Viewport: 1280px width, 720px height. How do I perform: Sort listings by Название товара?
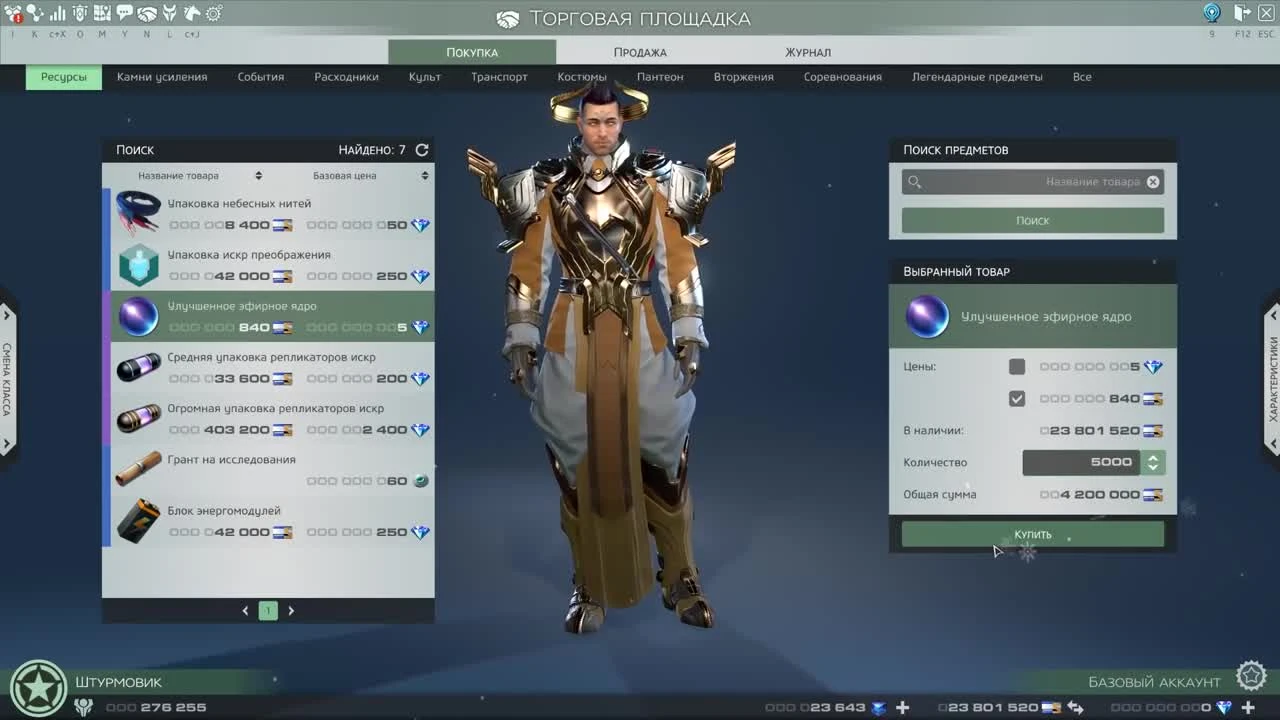[178, 174]
